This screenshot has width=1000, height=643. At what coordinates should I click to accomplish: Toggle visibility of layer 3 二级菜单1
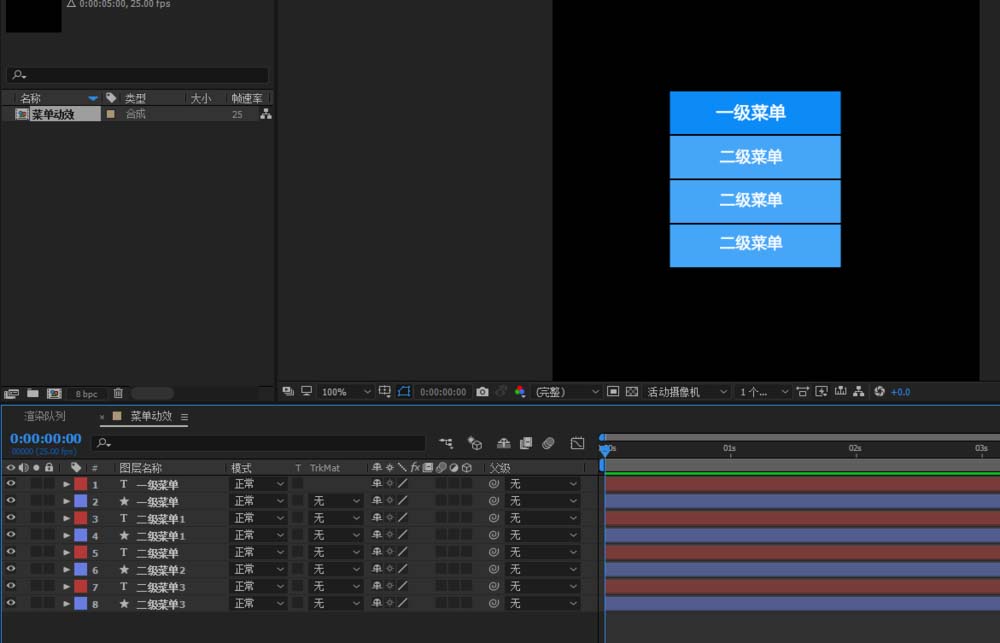(x=11, y=518)
